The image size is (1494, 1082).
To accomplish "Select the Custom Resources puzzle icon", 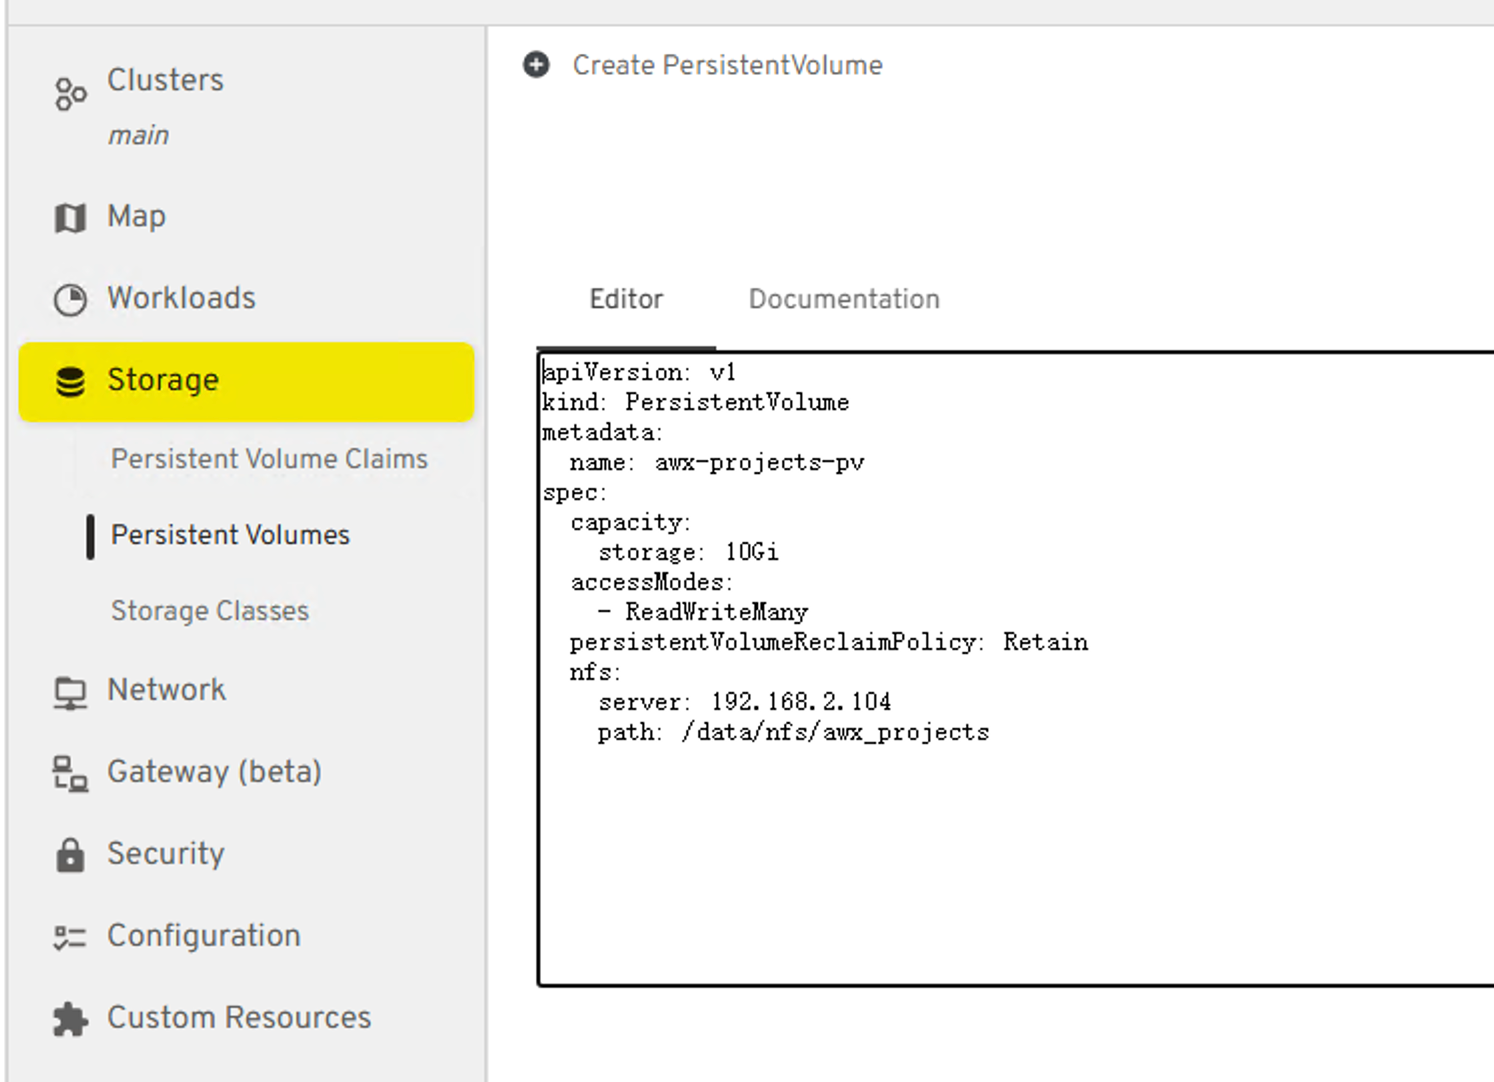I will 70,1019.
